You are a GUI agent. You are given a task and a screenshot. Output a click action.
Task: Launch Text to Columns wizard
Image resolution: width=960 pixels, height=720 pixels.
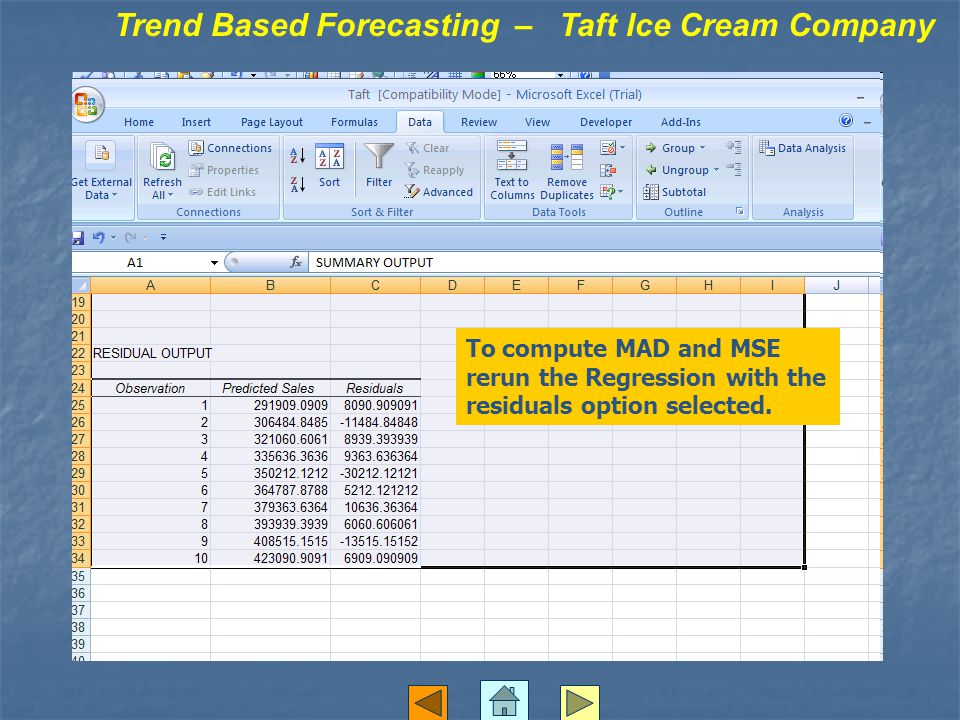pos(512,170)
